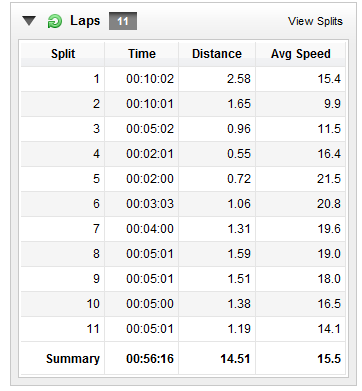
Task: Sort by the Distance column header
Action: (x=217, y=54)
